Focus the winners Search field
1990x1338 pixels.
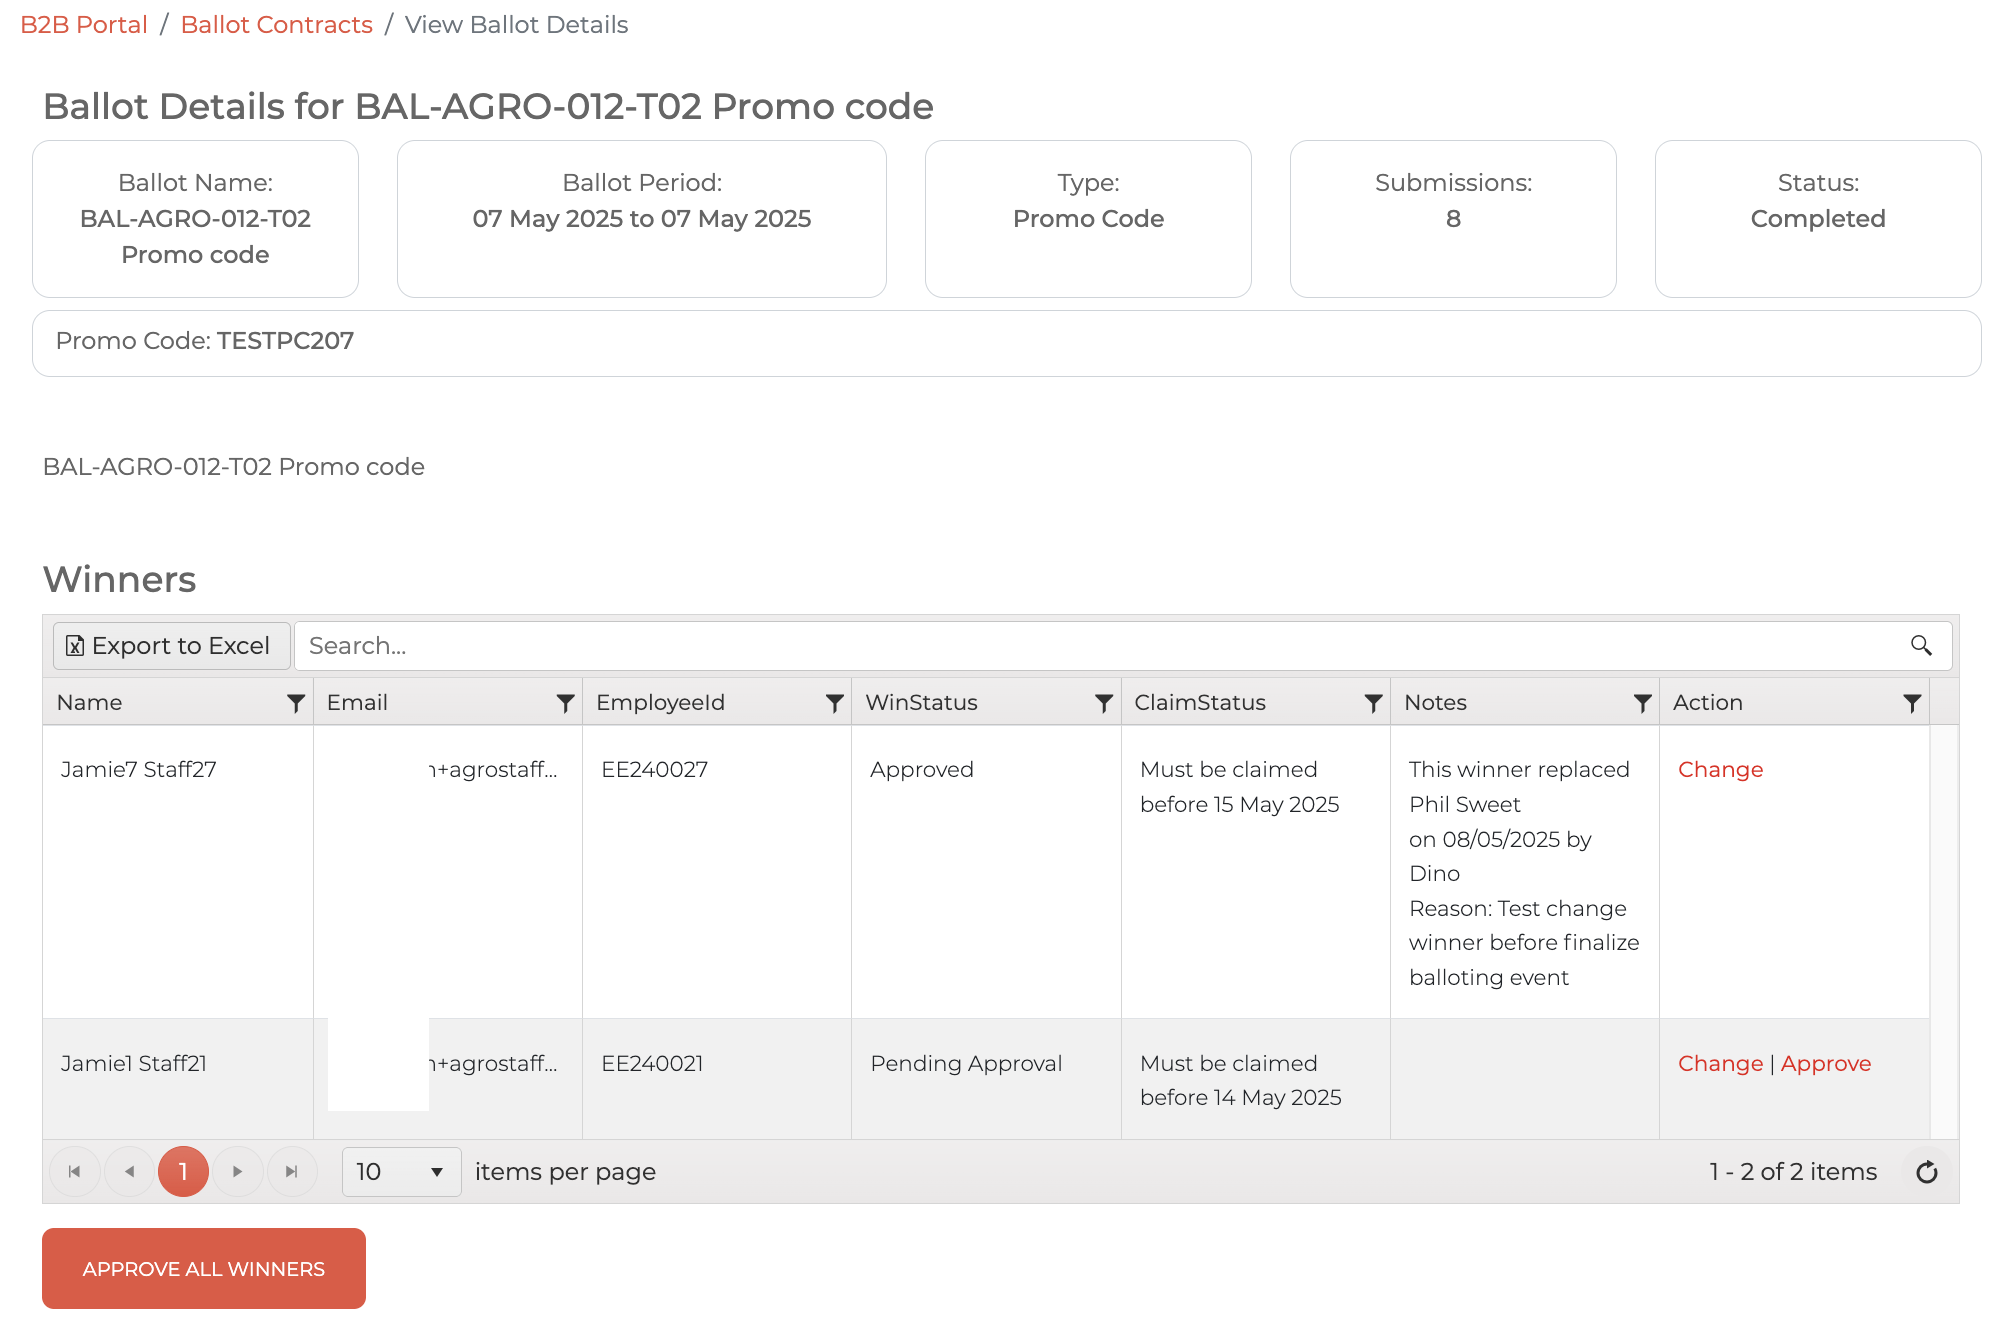coord(1100,646)
